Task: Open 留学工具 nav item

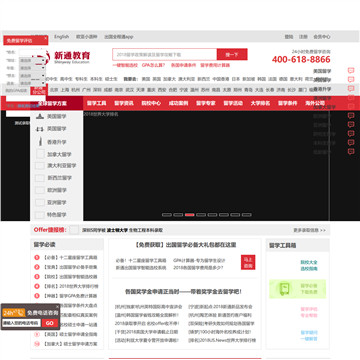Action: click(x=96, y=103)
